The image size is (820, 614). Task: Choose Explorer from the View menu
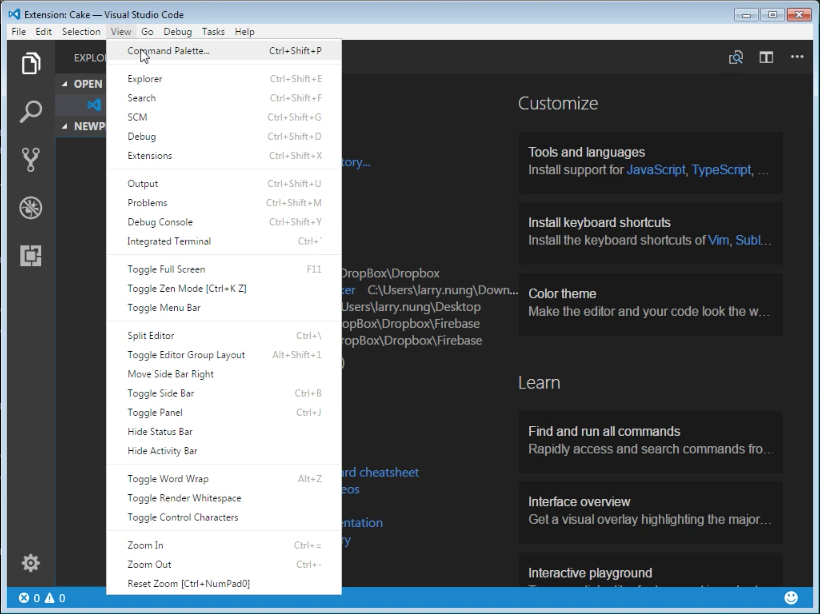(x=224, y=78)
